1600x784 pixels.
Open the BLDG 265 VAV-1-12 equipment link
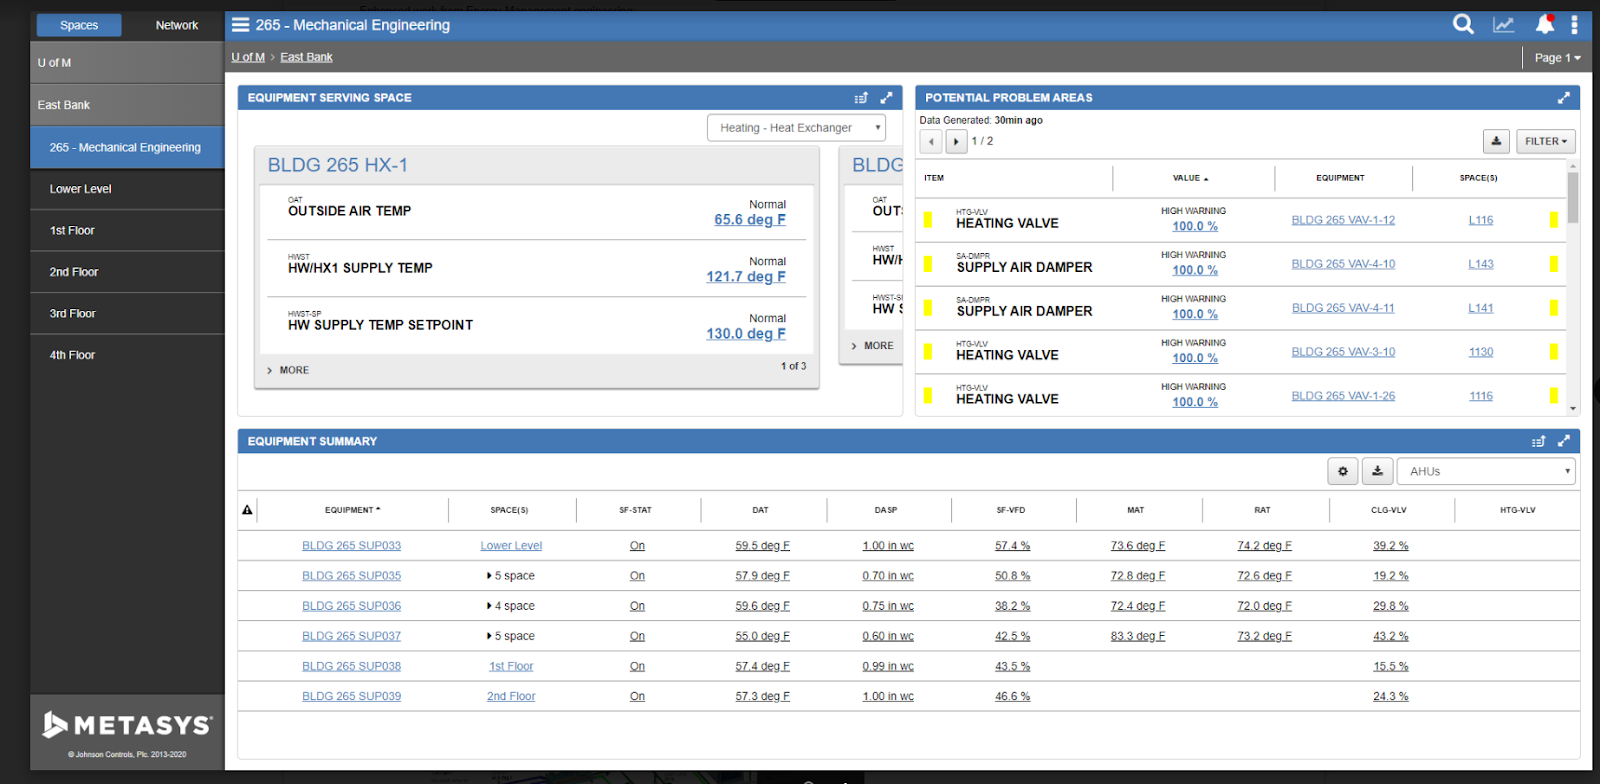click(1342, 220)
